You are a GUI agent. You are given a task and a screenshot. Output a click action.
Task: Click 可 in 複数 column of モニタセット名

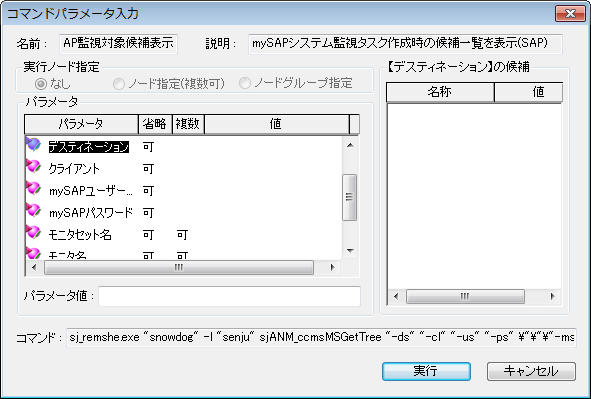(x=182, y=235)
